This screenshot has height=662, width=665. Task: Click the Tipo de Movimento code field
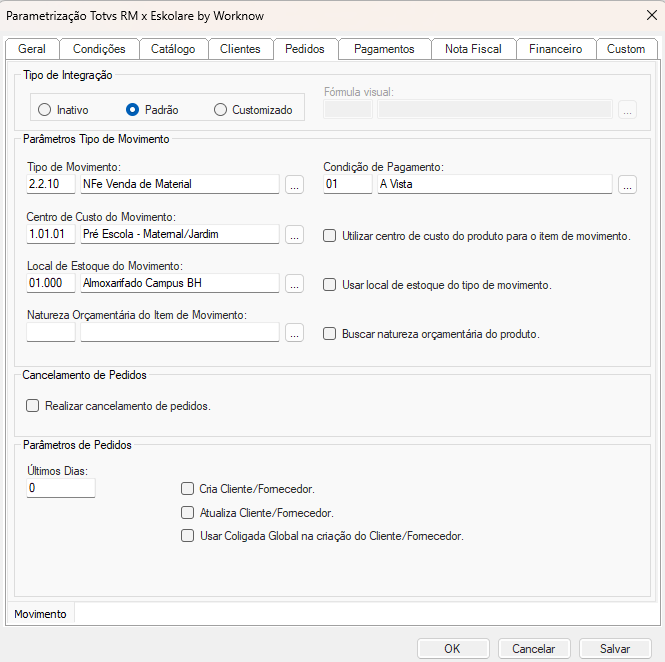point(50,184)
